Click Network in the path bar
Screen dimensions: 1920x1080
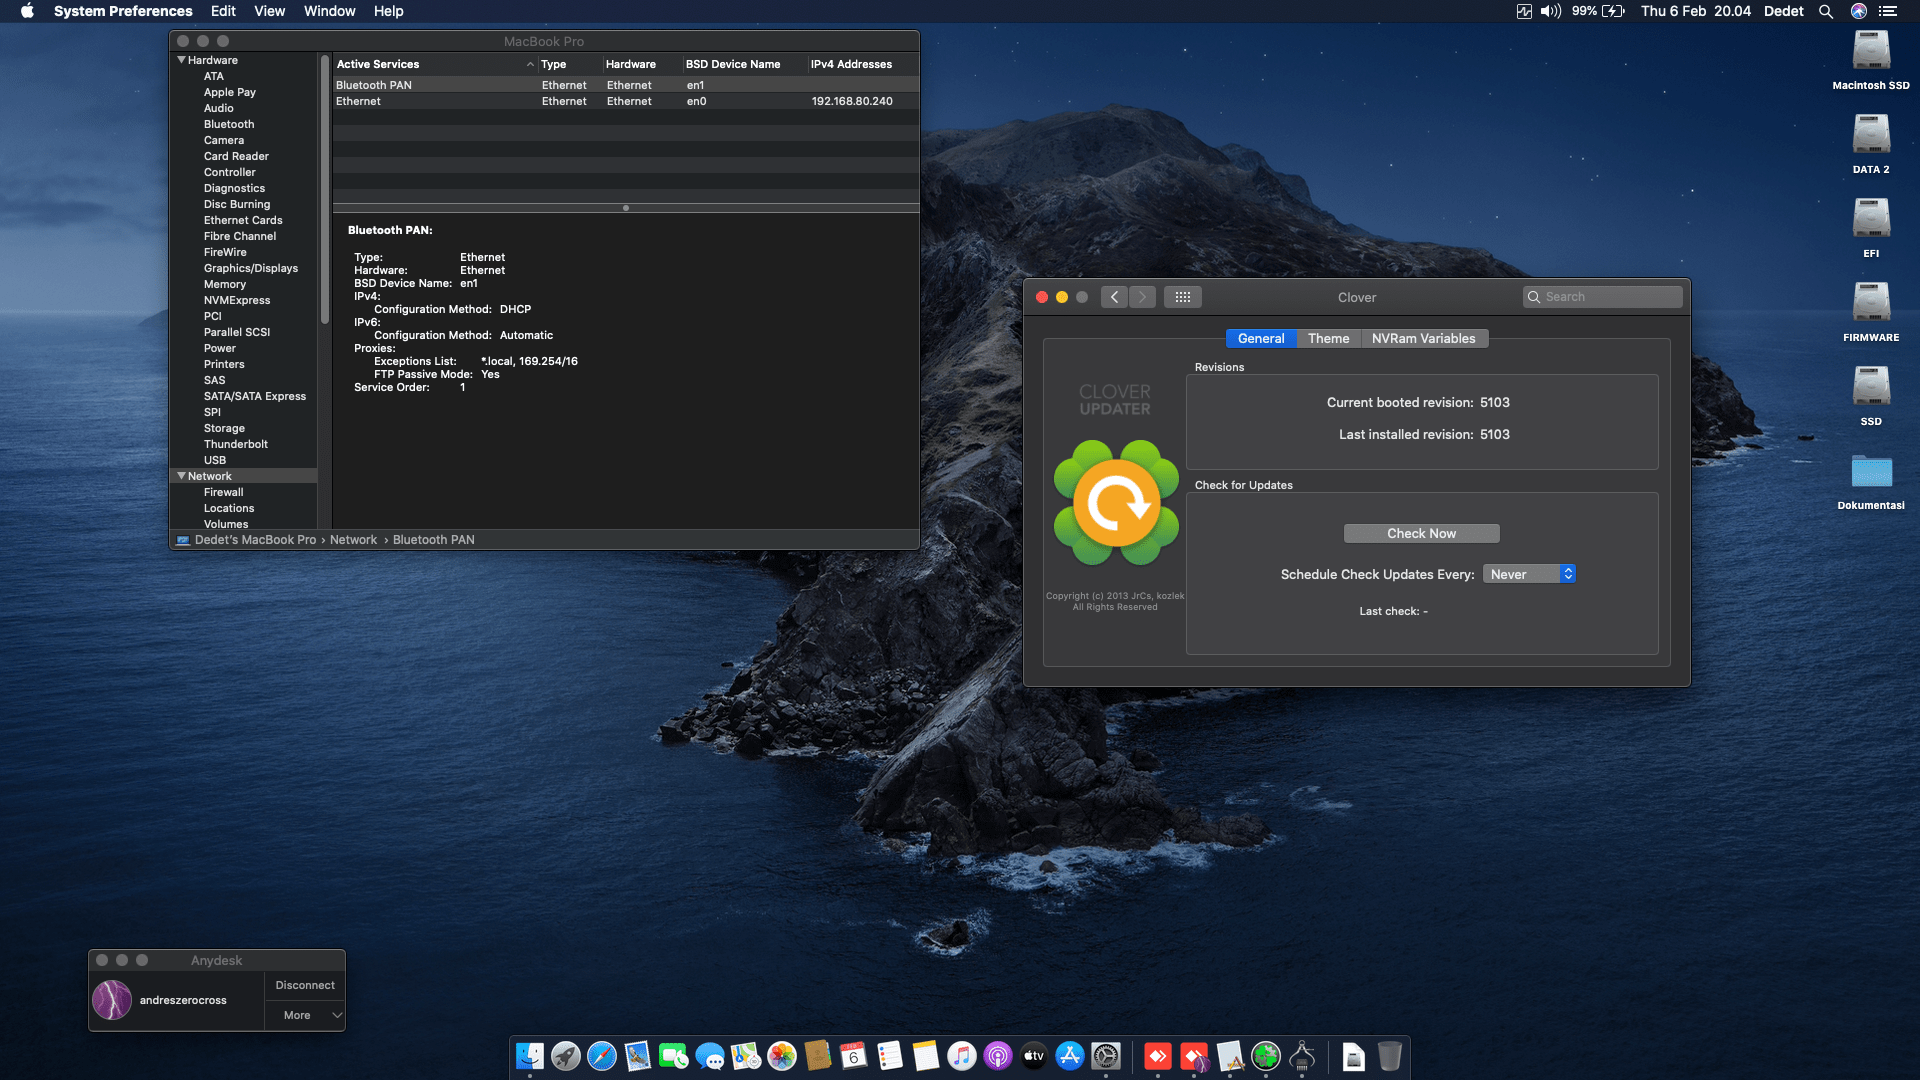[x=353, y=540]
